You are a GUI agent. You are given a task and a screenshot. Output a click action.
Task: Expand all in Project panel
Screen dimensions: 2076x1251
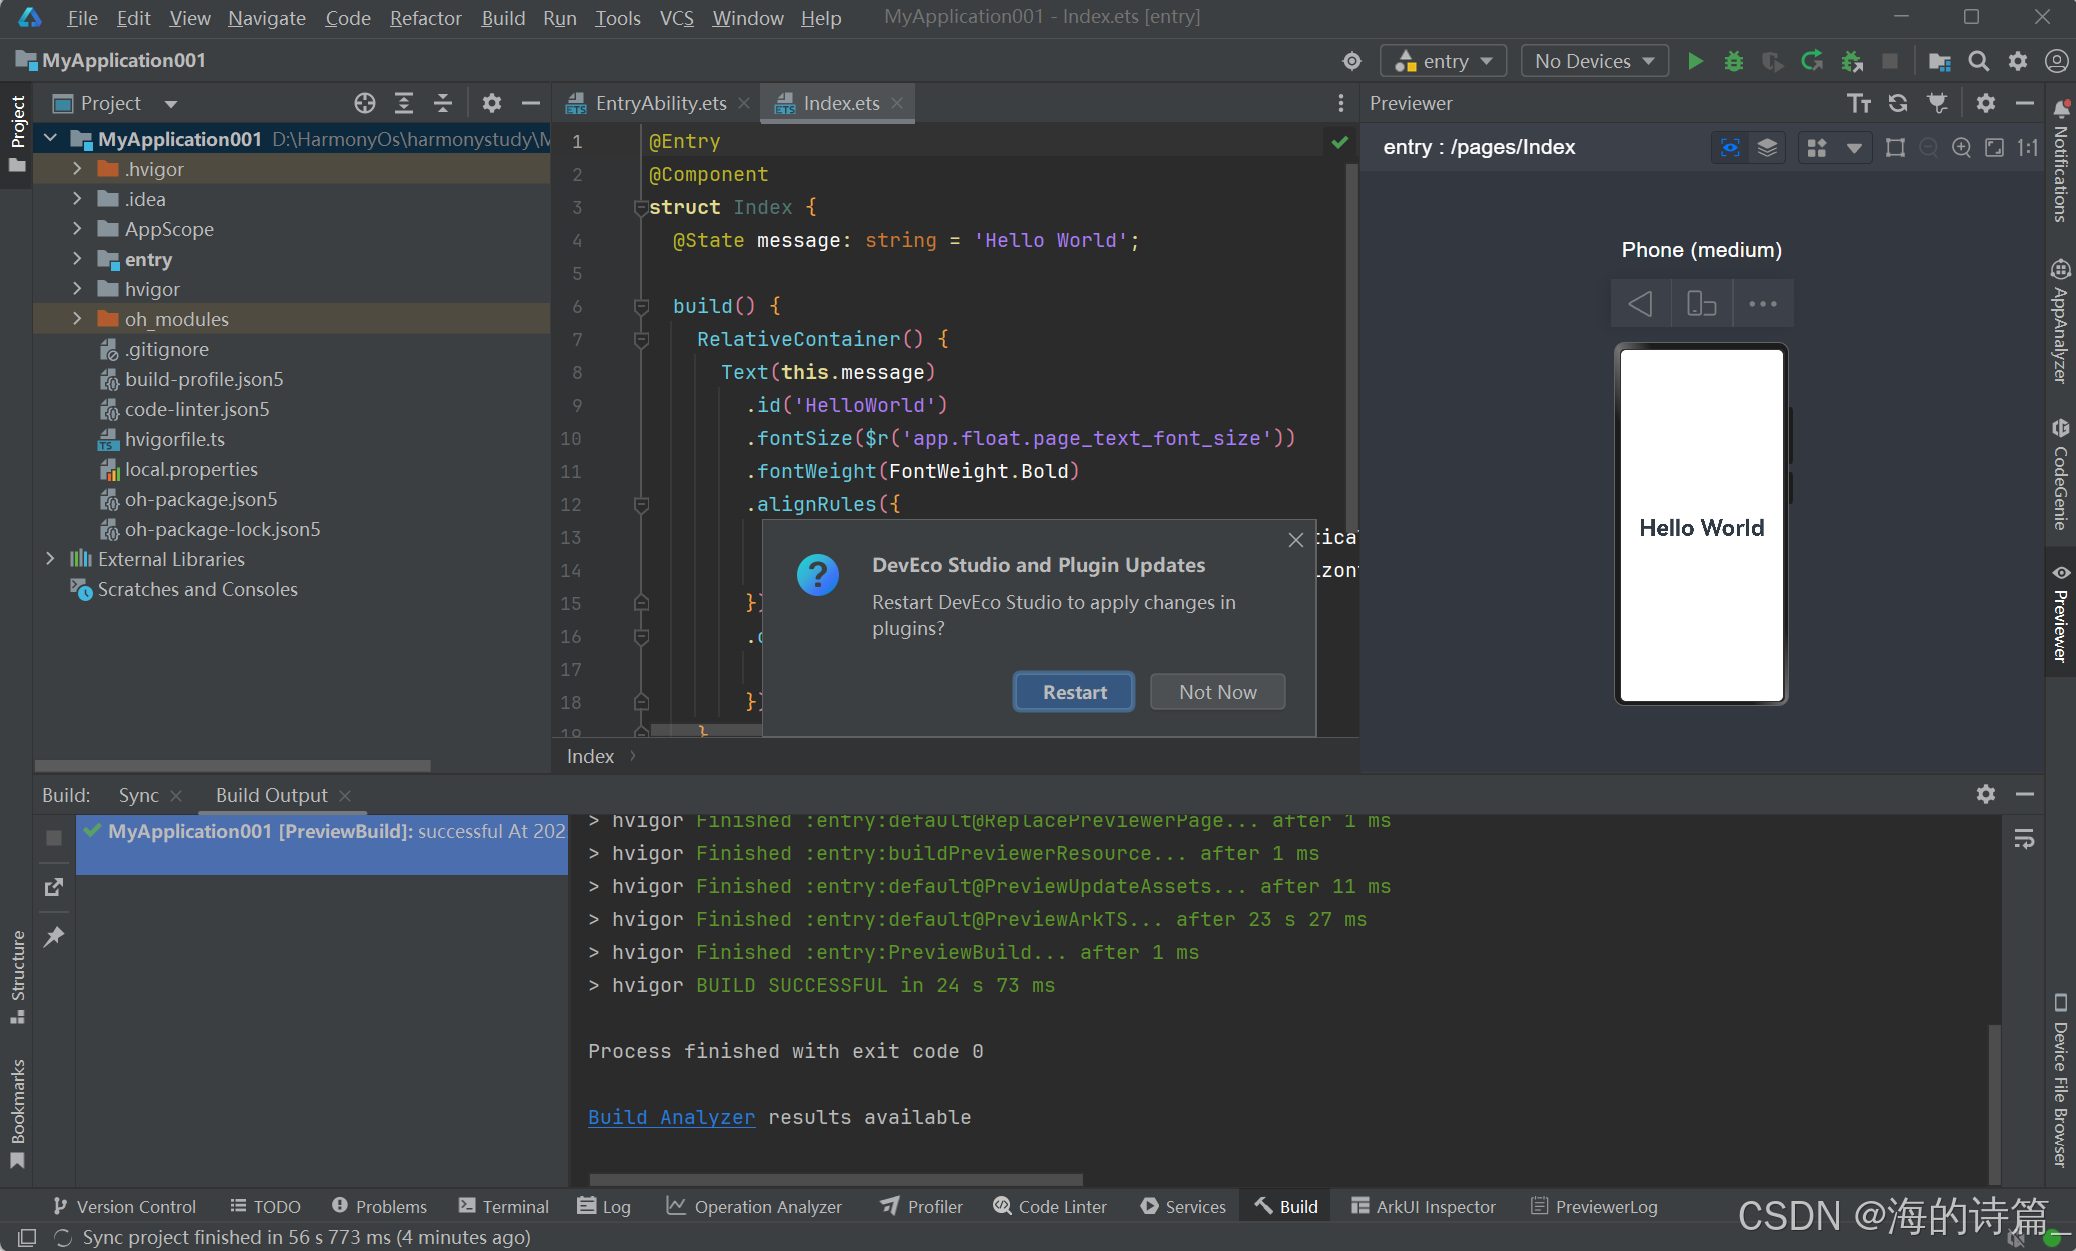404,103
